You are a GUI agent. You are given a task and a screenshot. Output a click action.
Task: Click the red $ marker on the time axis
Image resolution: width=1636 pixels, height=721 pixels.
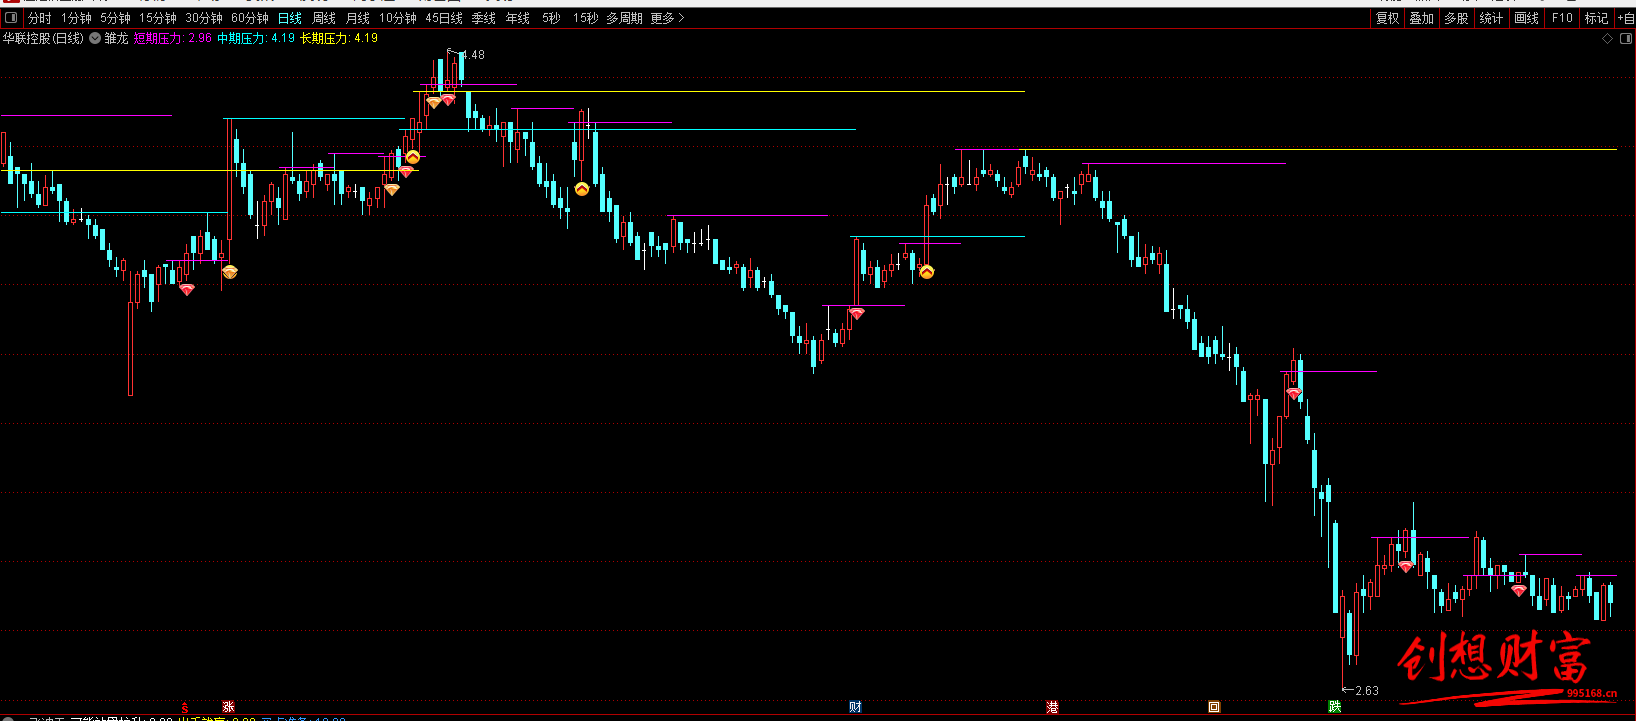click(184, 707)
